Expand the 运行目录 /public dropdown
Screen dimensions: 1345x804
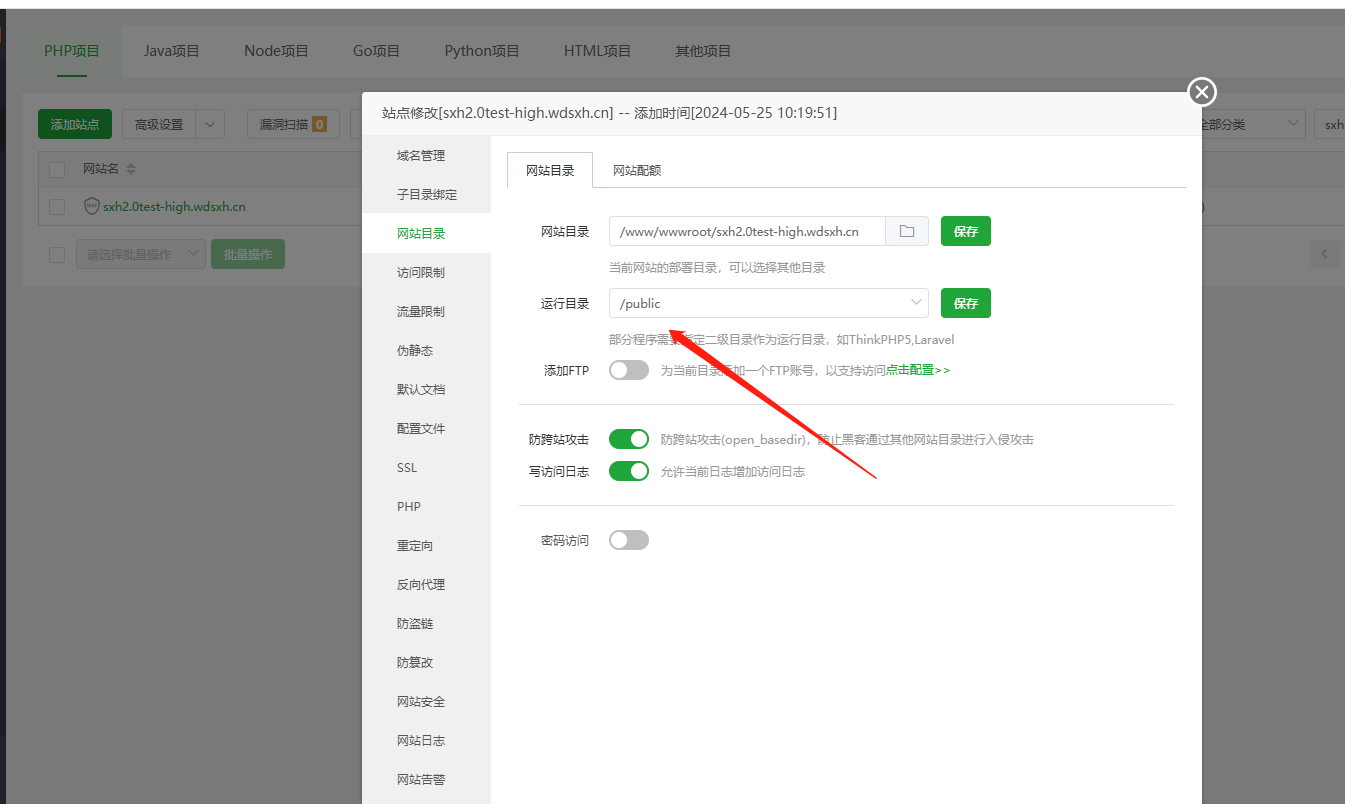(768, 303)
